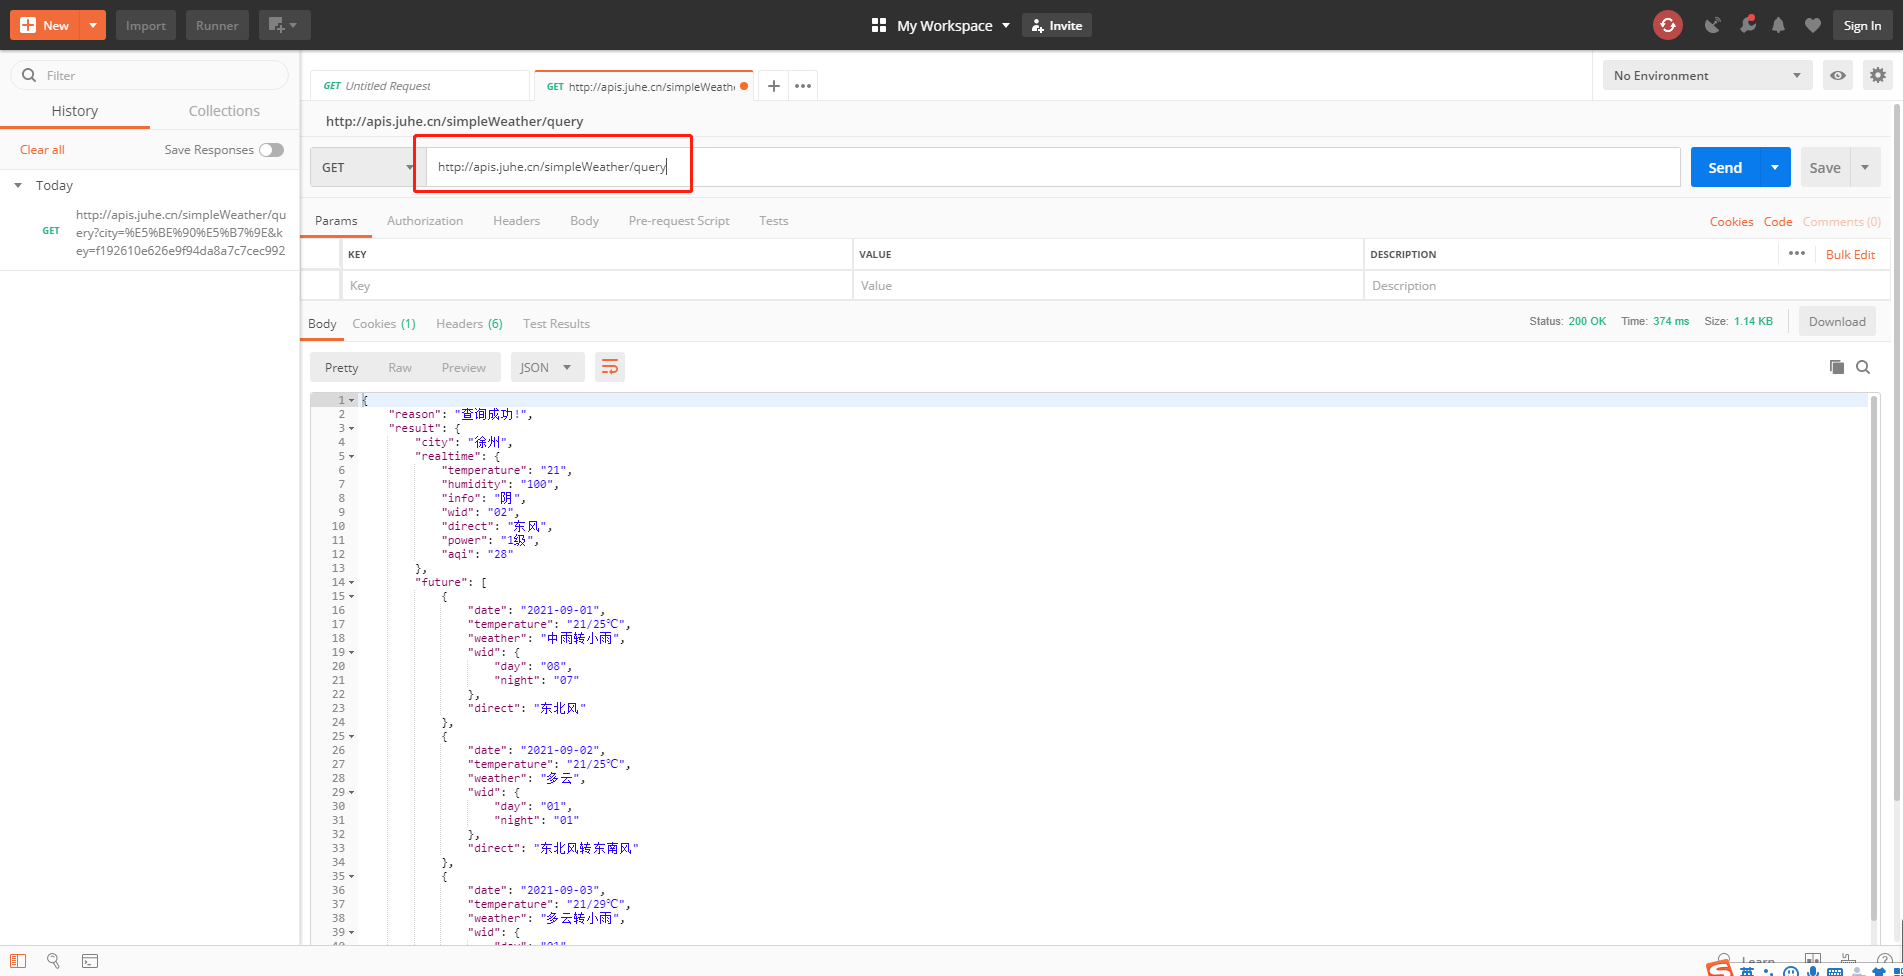Viewport: 1903px width, 976px height.
Task: Click the Clear all link
Action: pyautogui.click(x=42, y=150)
